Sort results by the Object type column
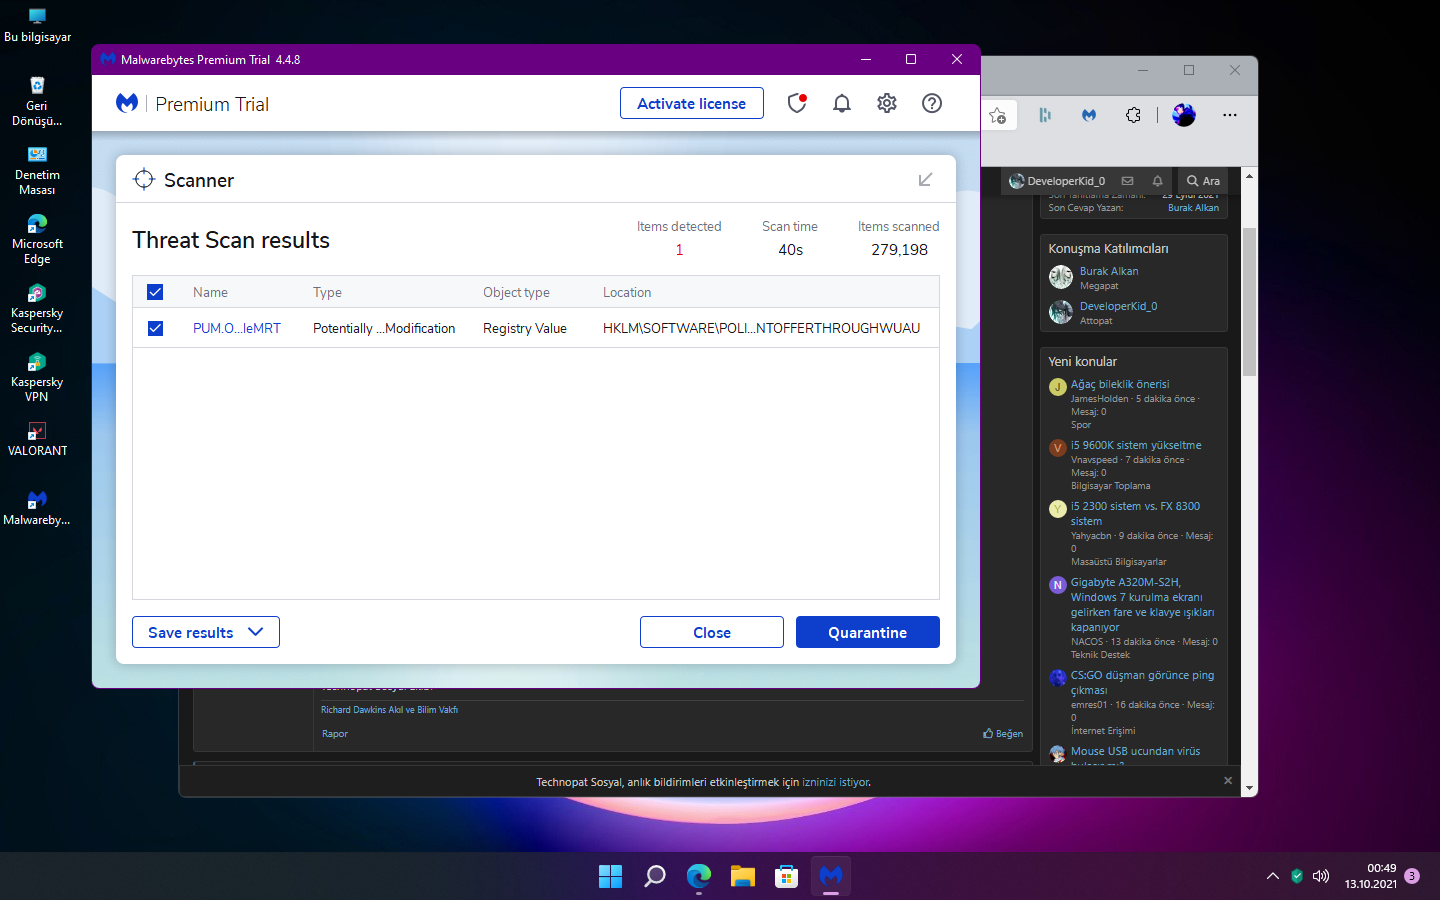The height and width of the screenshot is (900, 1440). [x=516, y=292]
